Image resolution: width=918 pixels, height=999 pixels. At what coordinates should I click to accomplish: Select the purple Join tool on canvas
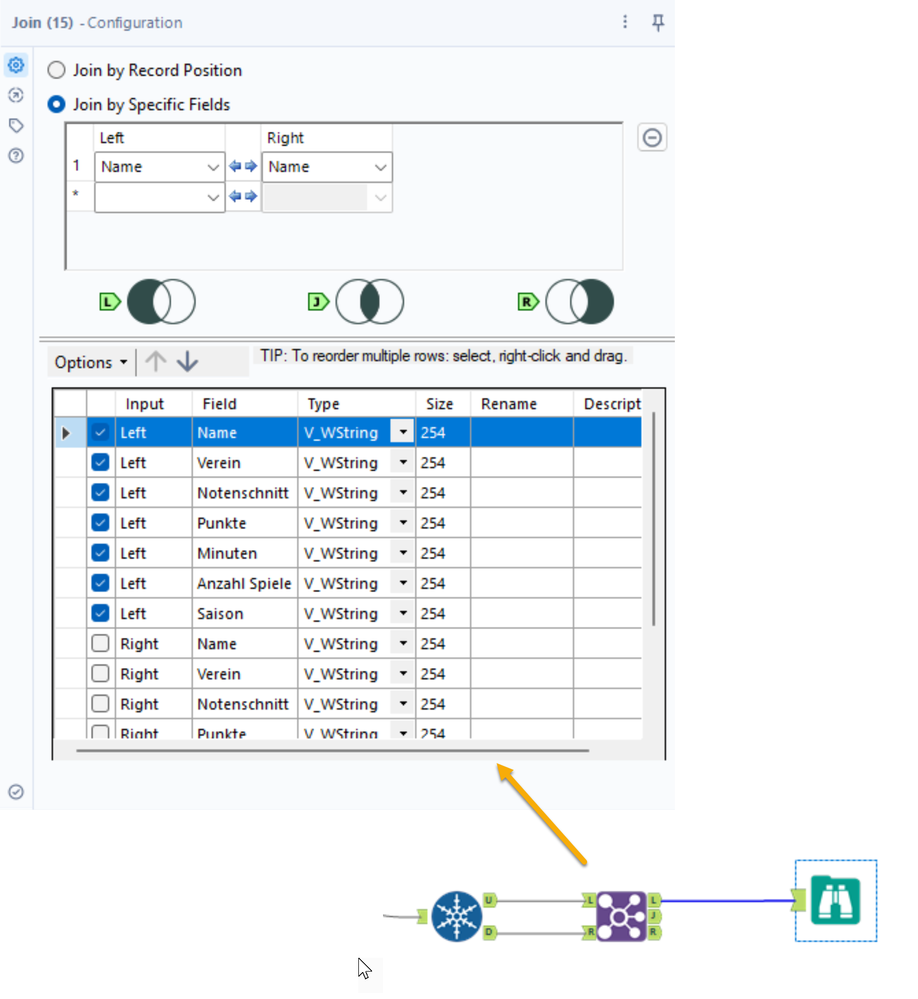[621, 916]
